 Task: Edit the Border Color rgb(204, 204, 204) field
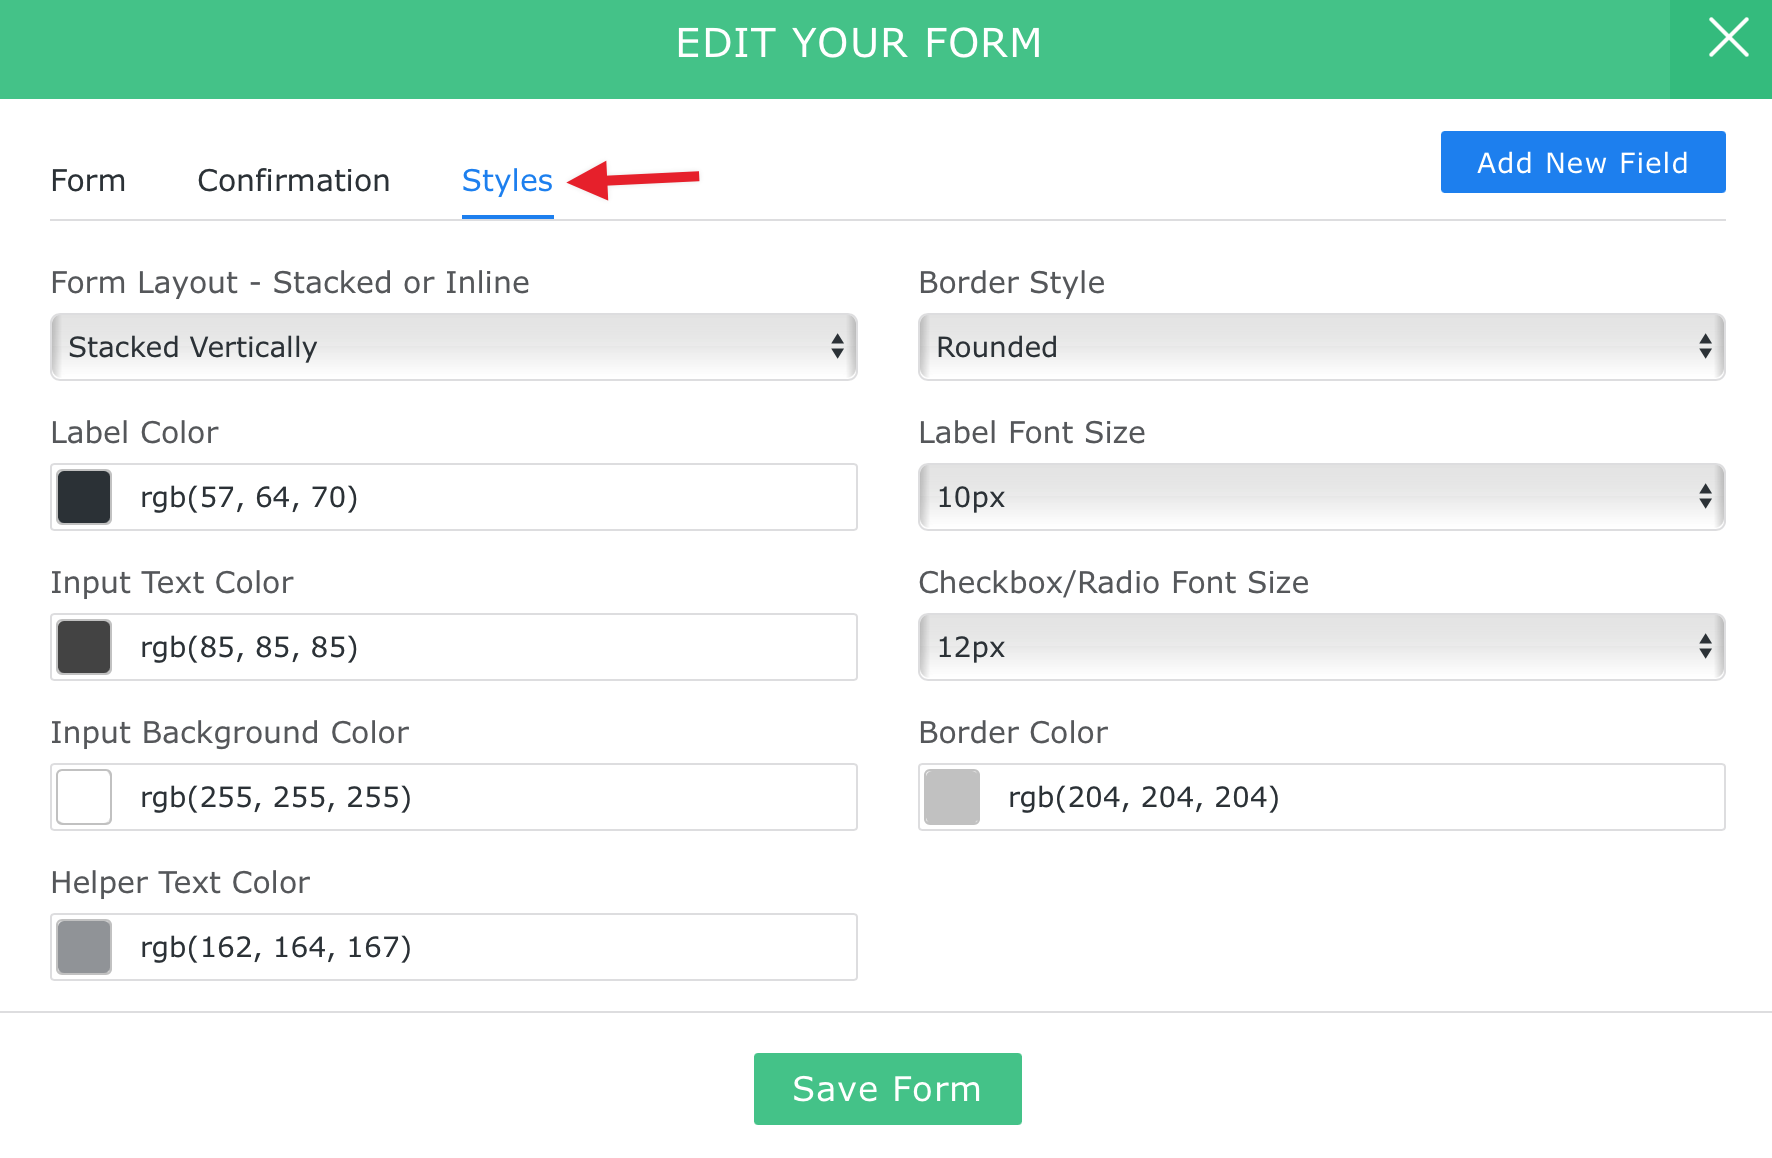(1322, 797)
